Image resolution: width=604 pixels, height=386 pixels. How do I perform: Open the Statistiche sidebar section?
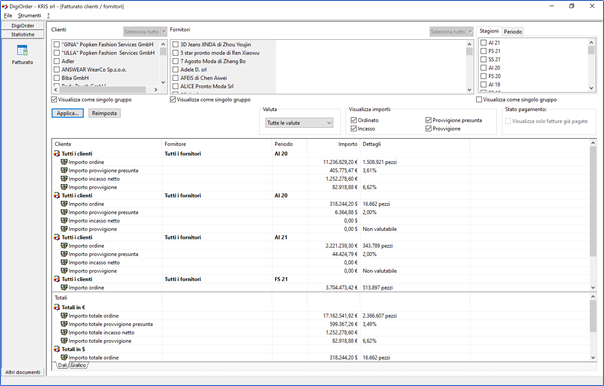(23, 34)
